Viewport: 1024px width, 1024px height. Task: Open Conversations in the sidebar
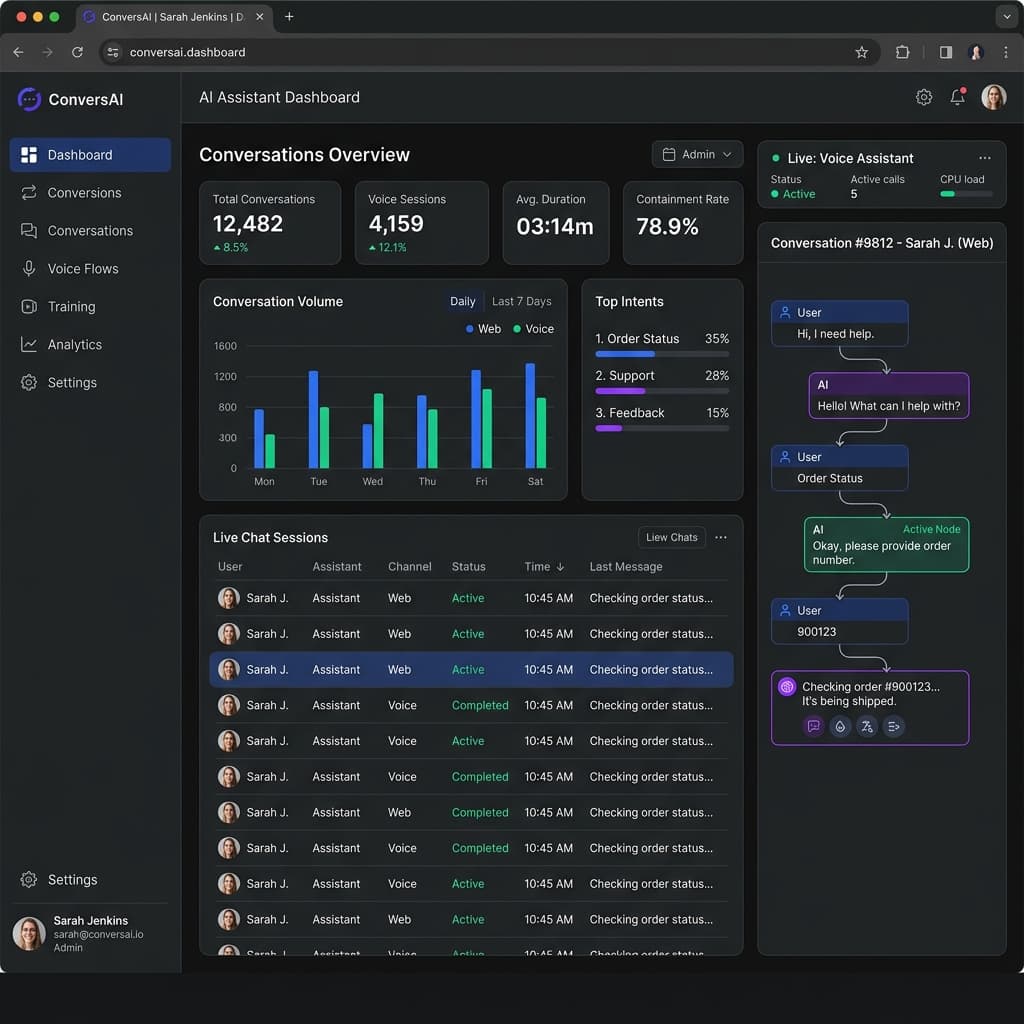pos(90,231)
